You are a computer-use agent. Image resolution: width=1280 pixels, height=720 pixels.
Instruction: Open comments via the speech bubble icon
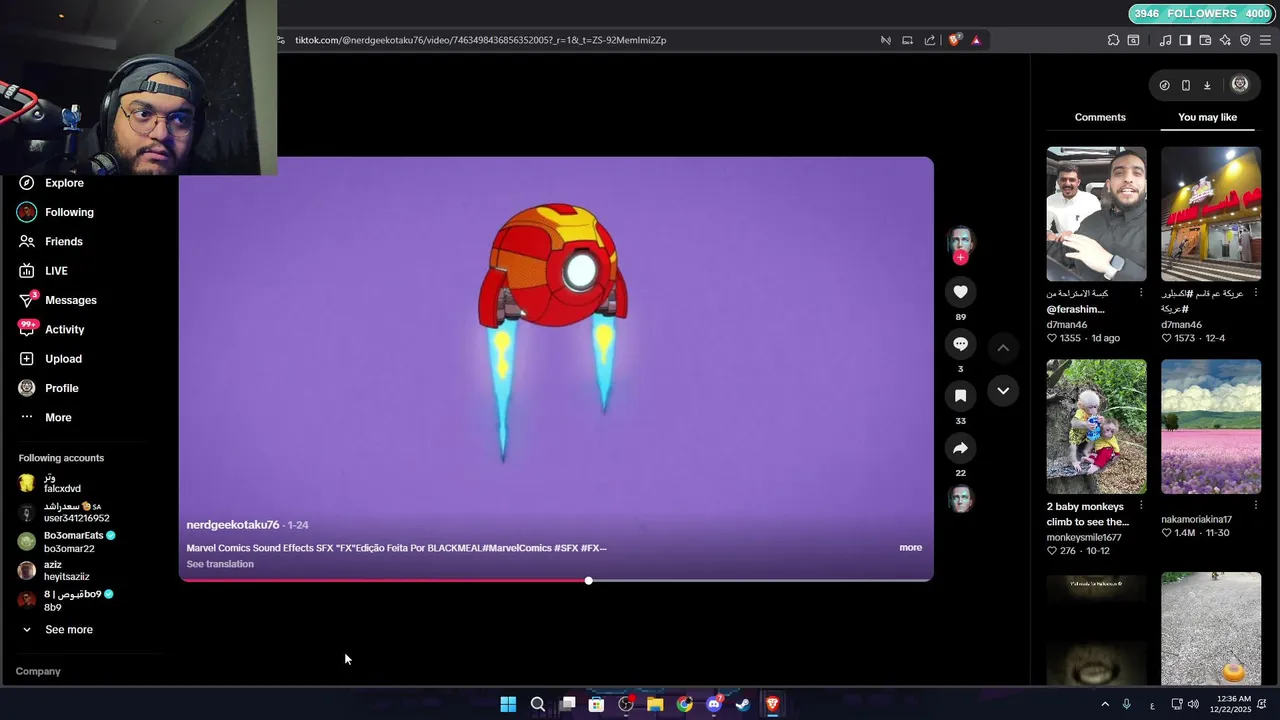(x=960, y=343)
